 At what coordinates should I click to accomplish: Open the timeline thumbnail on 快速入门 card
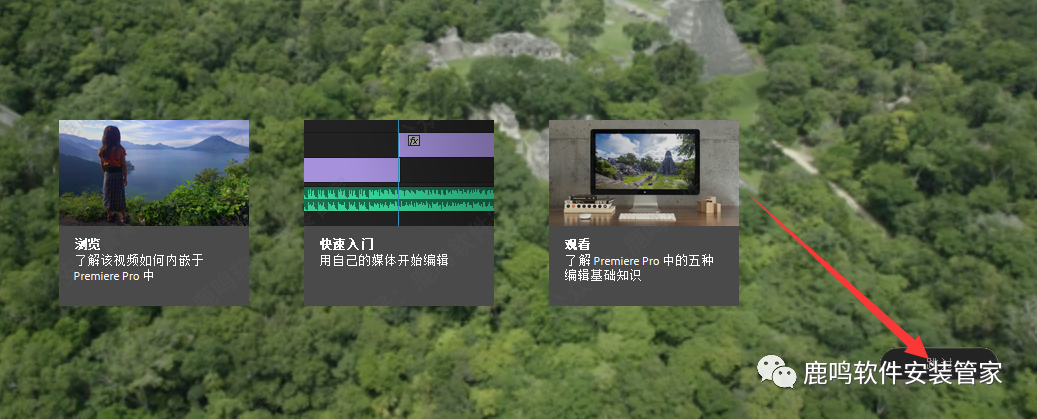click(x=399, y=173)
